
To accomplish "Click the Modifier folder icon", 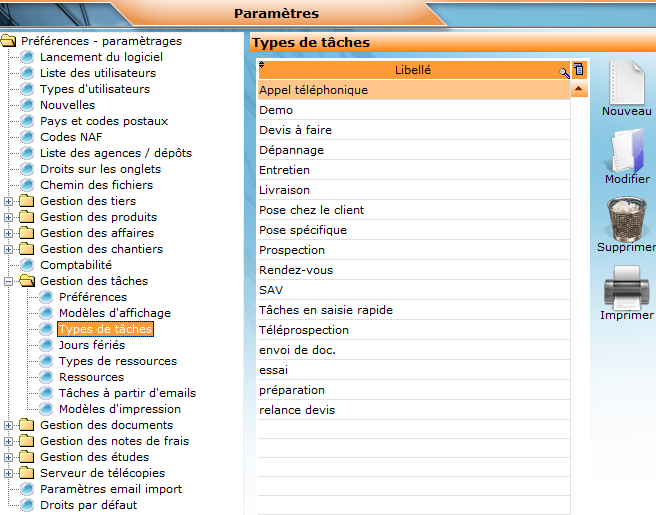I will pyautogui.click(x=627, y=151).
